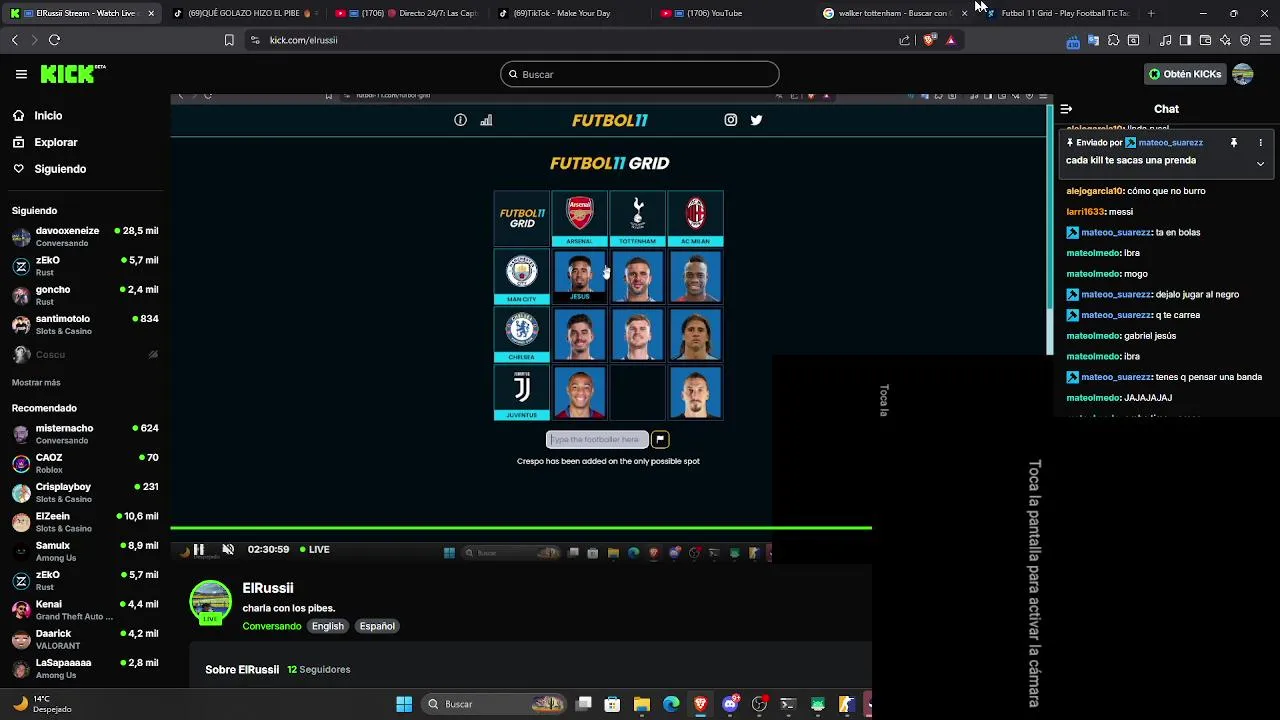Open the Kick hamburger menu
The height and width of the screenshot is (720, 1280).
coord(21,74)
